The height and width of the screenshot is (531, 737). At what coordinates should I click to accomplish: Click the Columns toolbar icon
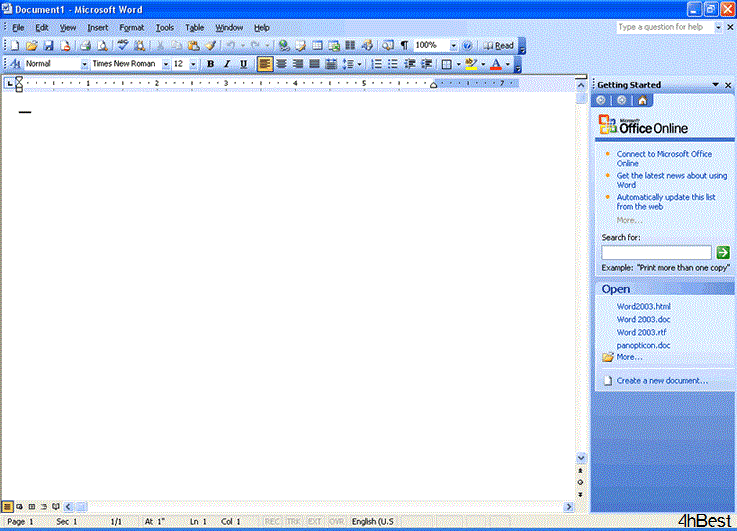(350, 46)
